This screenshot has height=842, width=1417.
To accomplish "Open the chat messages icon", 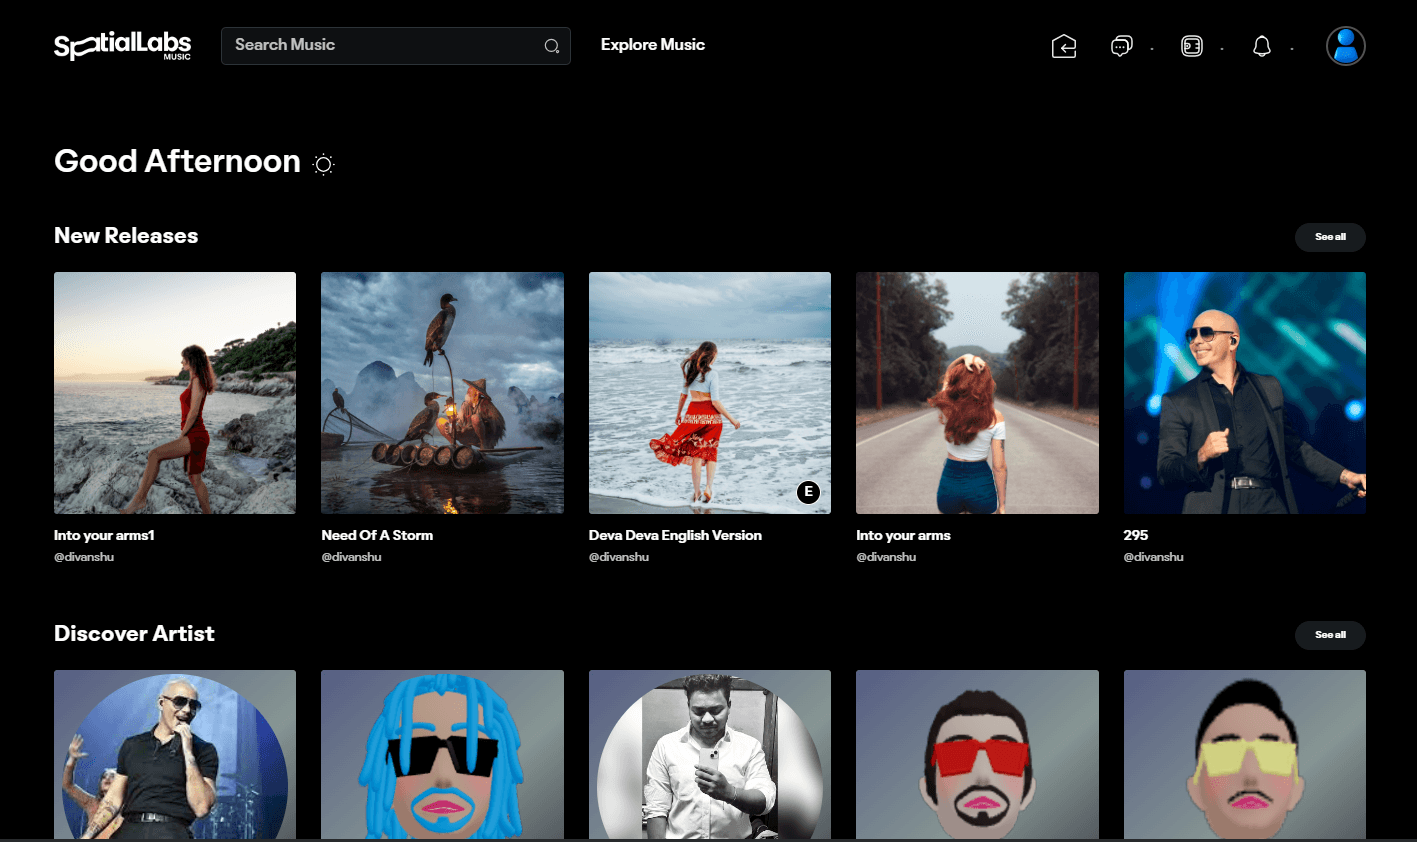I will click(1121, 46).
